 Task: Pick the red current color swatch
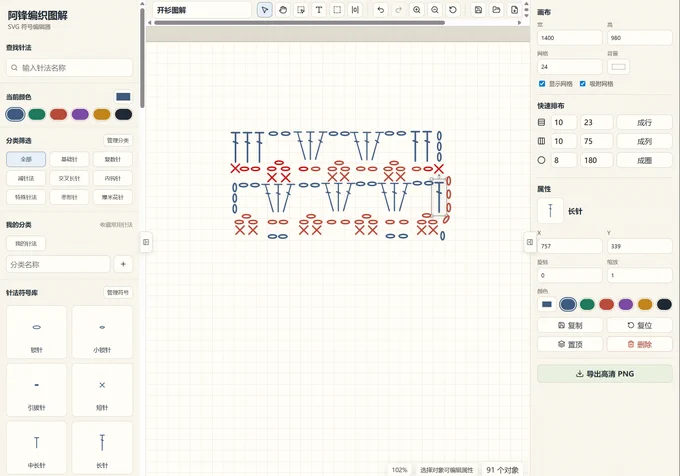point(59,114)
